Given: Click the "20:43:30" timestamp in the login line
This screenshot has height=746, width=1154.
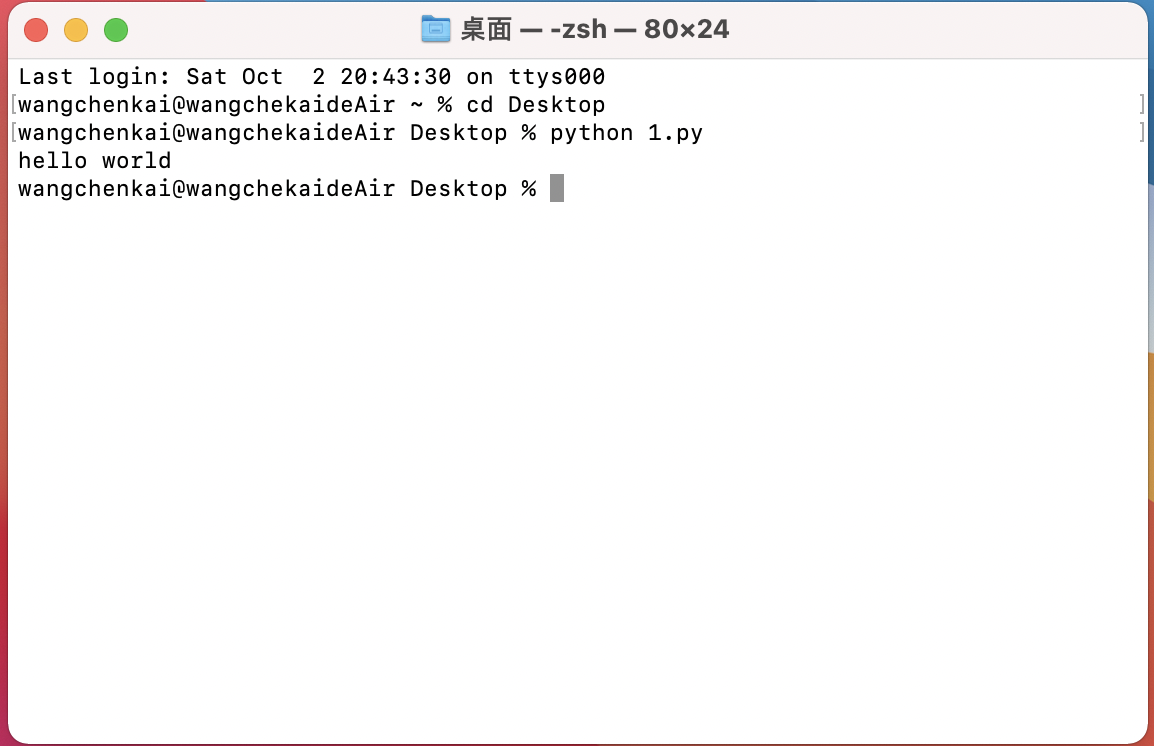Looking at the screenshot, I should click(396, 77).
